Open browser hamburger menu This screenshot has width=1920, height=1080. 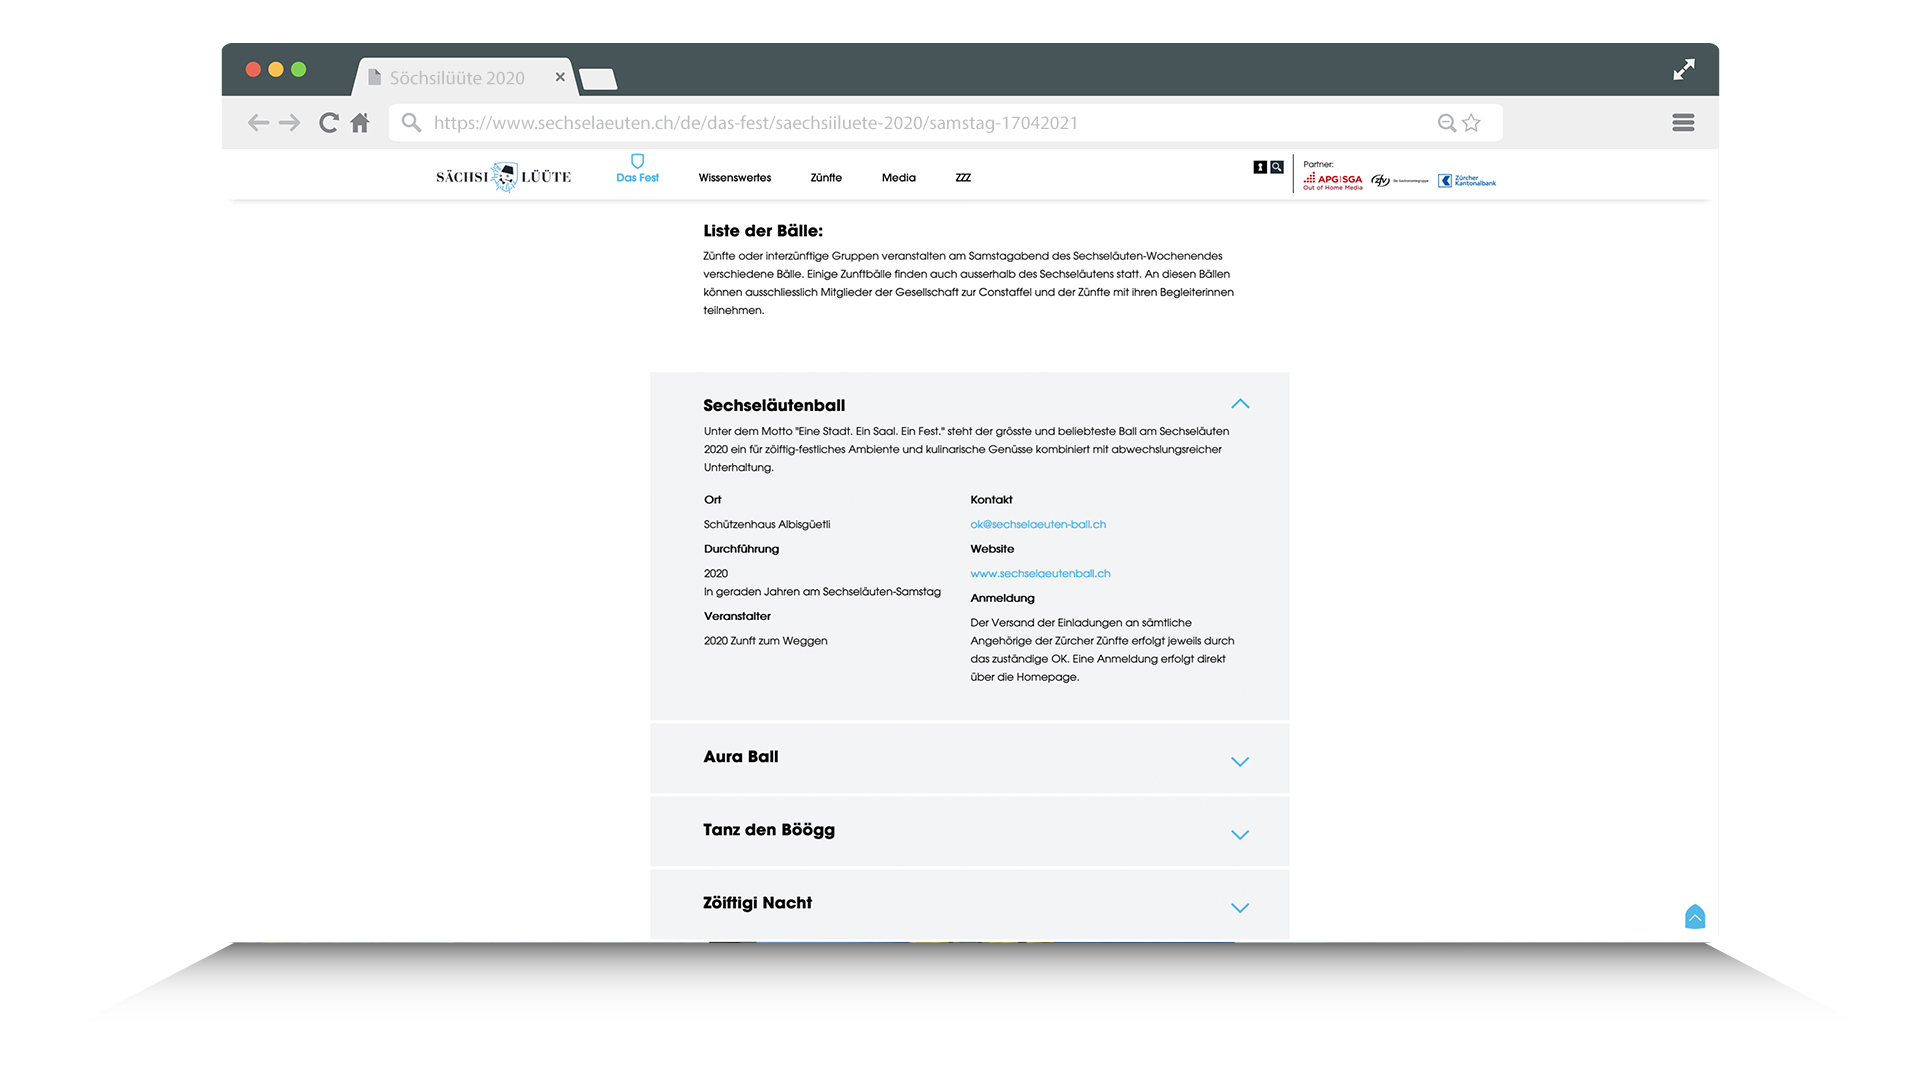point(1683,123)
